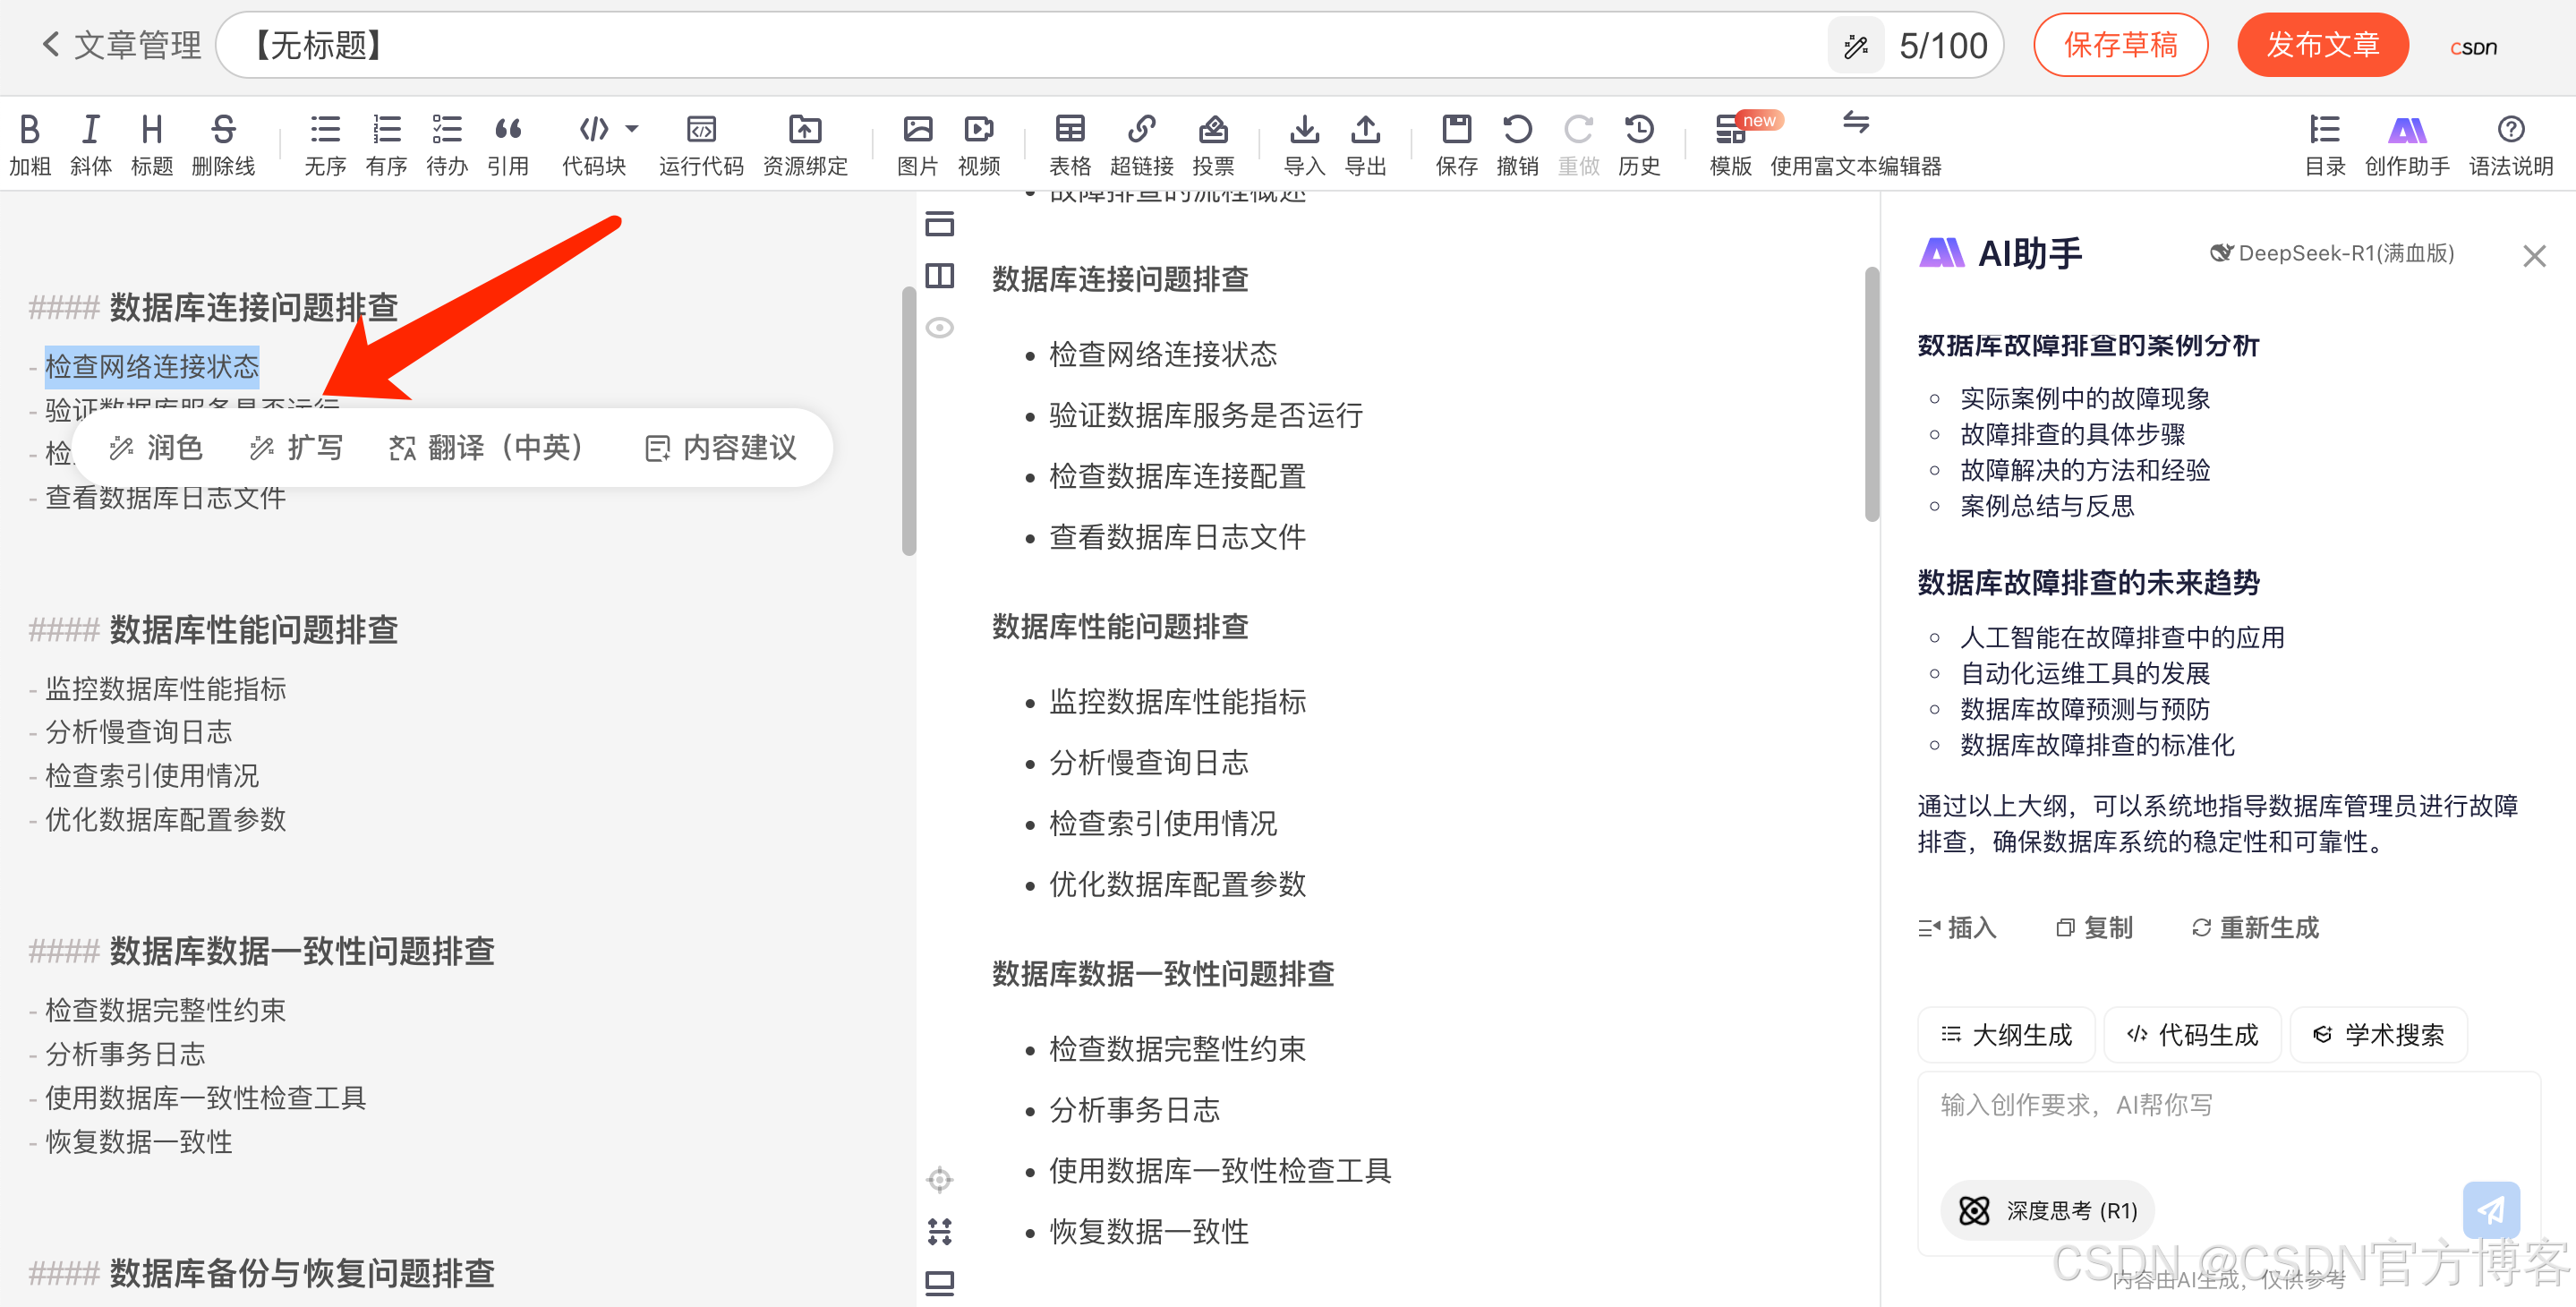Click the undo (撤销) icon
2576x1307 pixels.
tap(1516, 131)
